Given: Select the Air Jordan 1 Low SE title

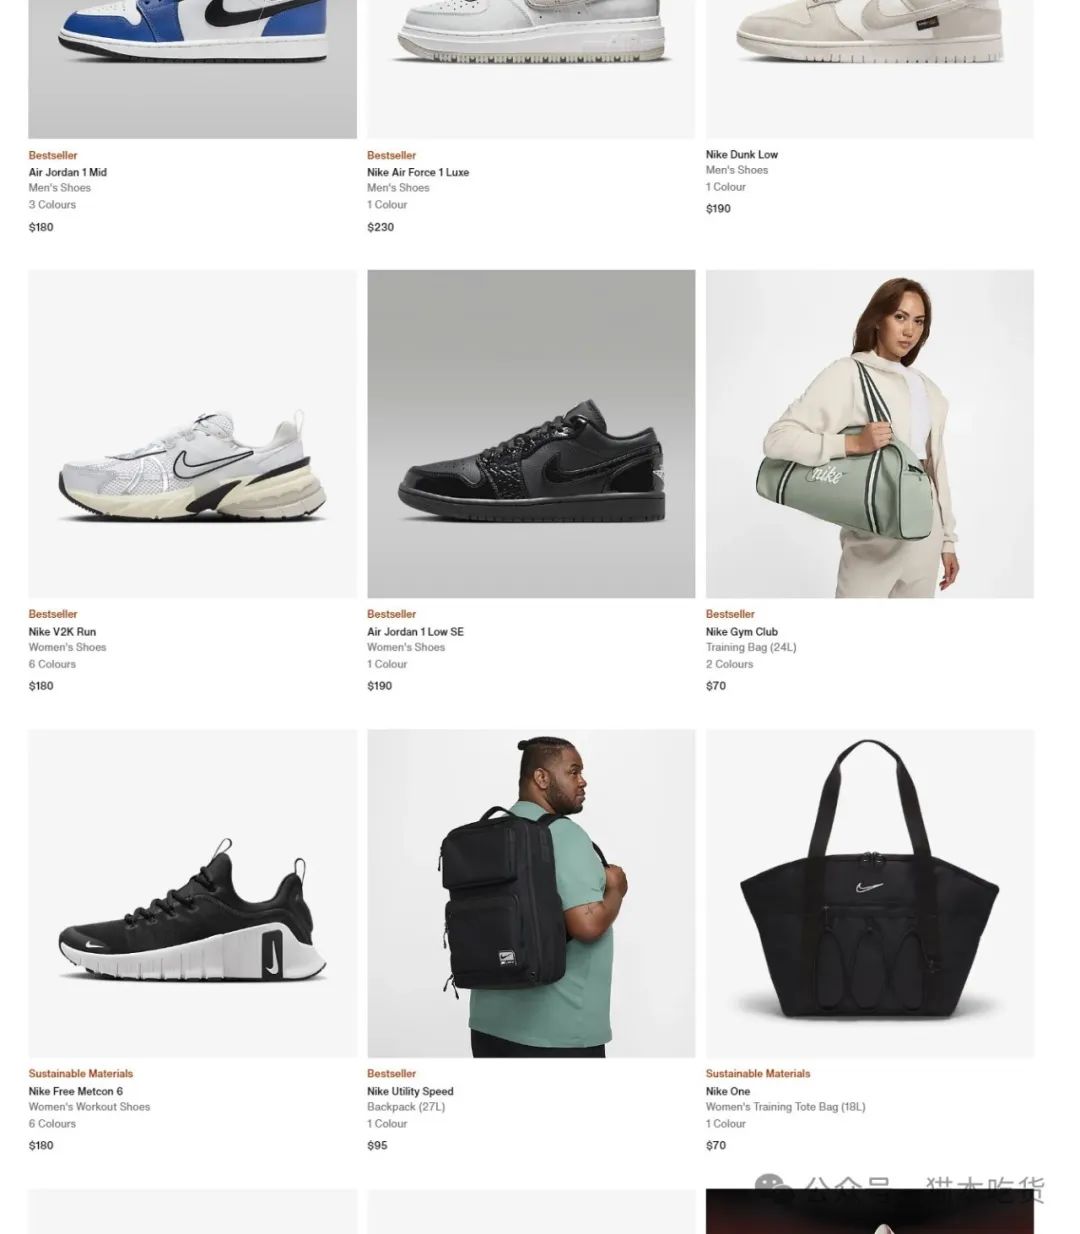Looking at the screenshot, I should 415,631.
